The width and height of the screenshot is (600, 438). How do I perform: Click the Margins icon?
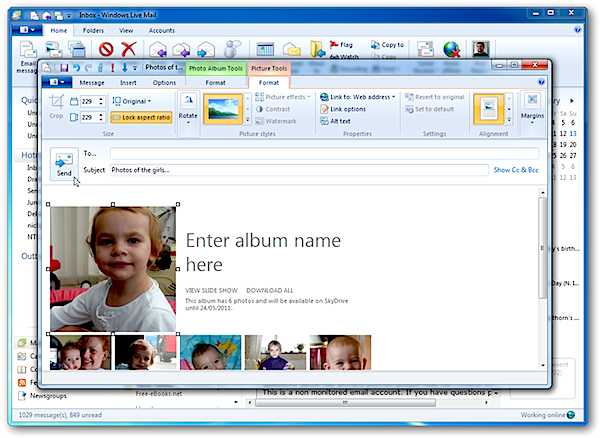point(532,107)
